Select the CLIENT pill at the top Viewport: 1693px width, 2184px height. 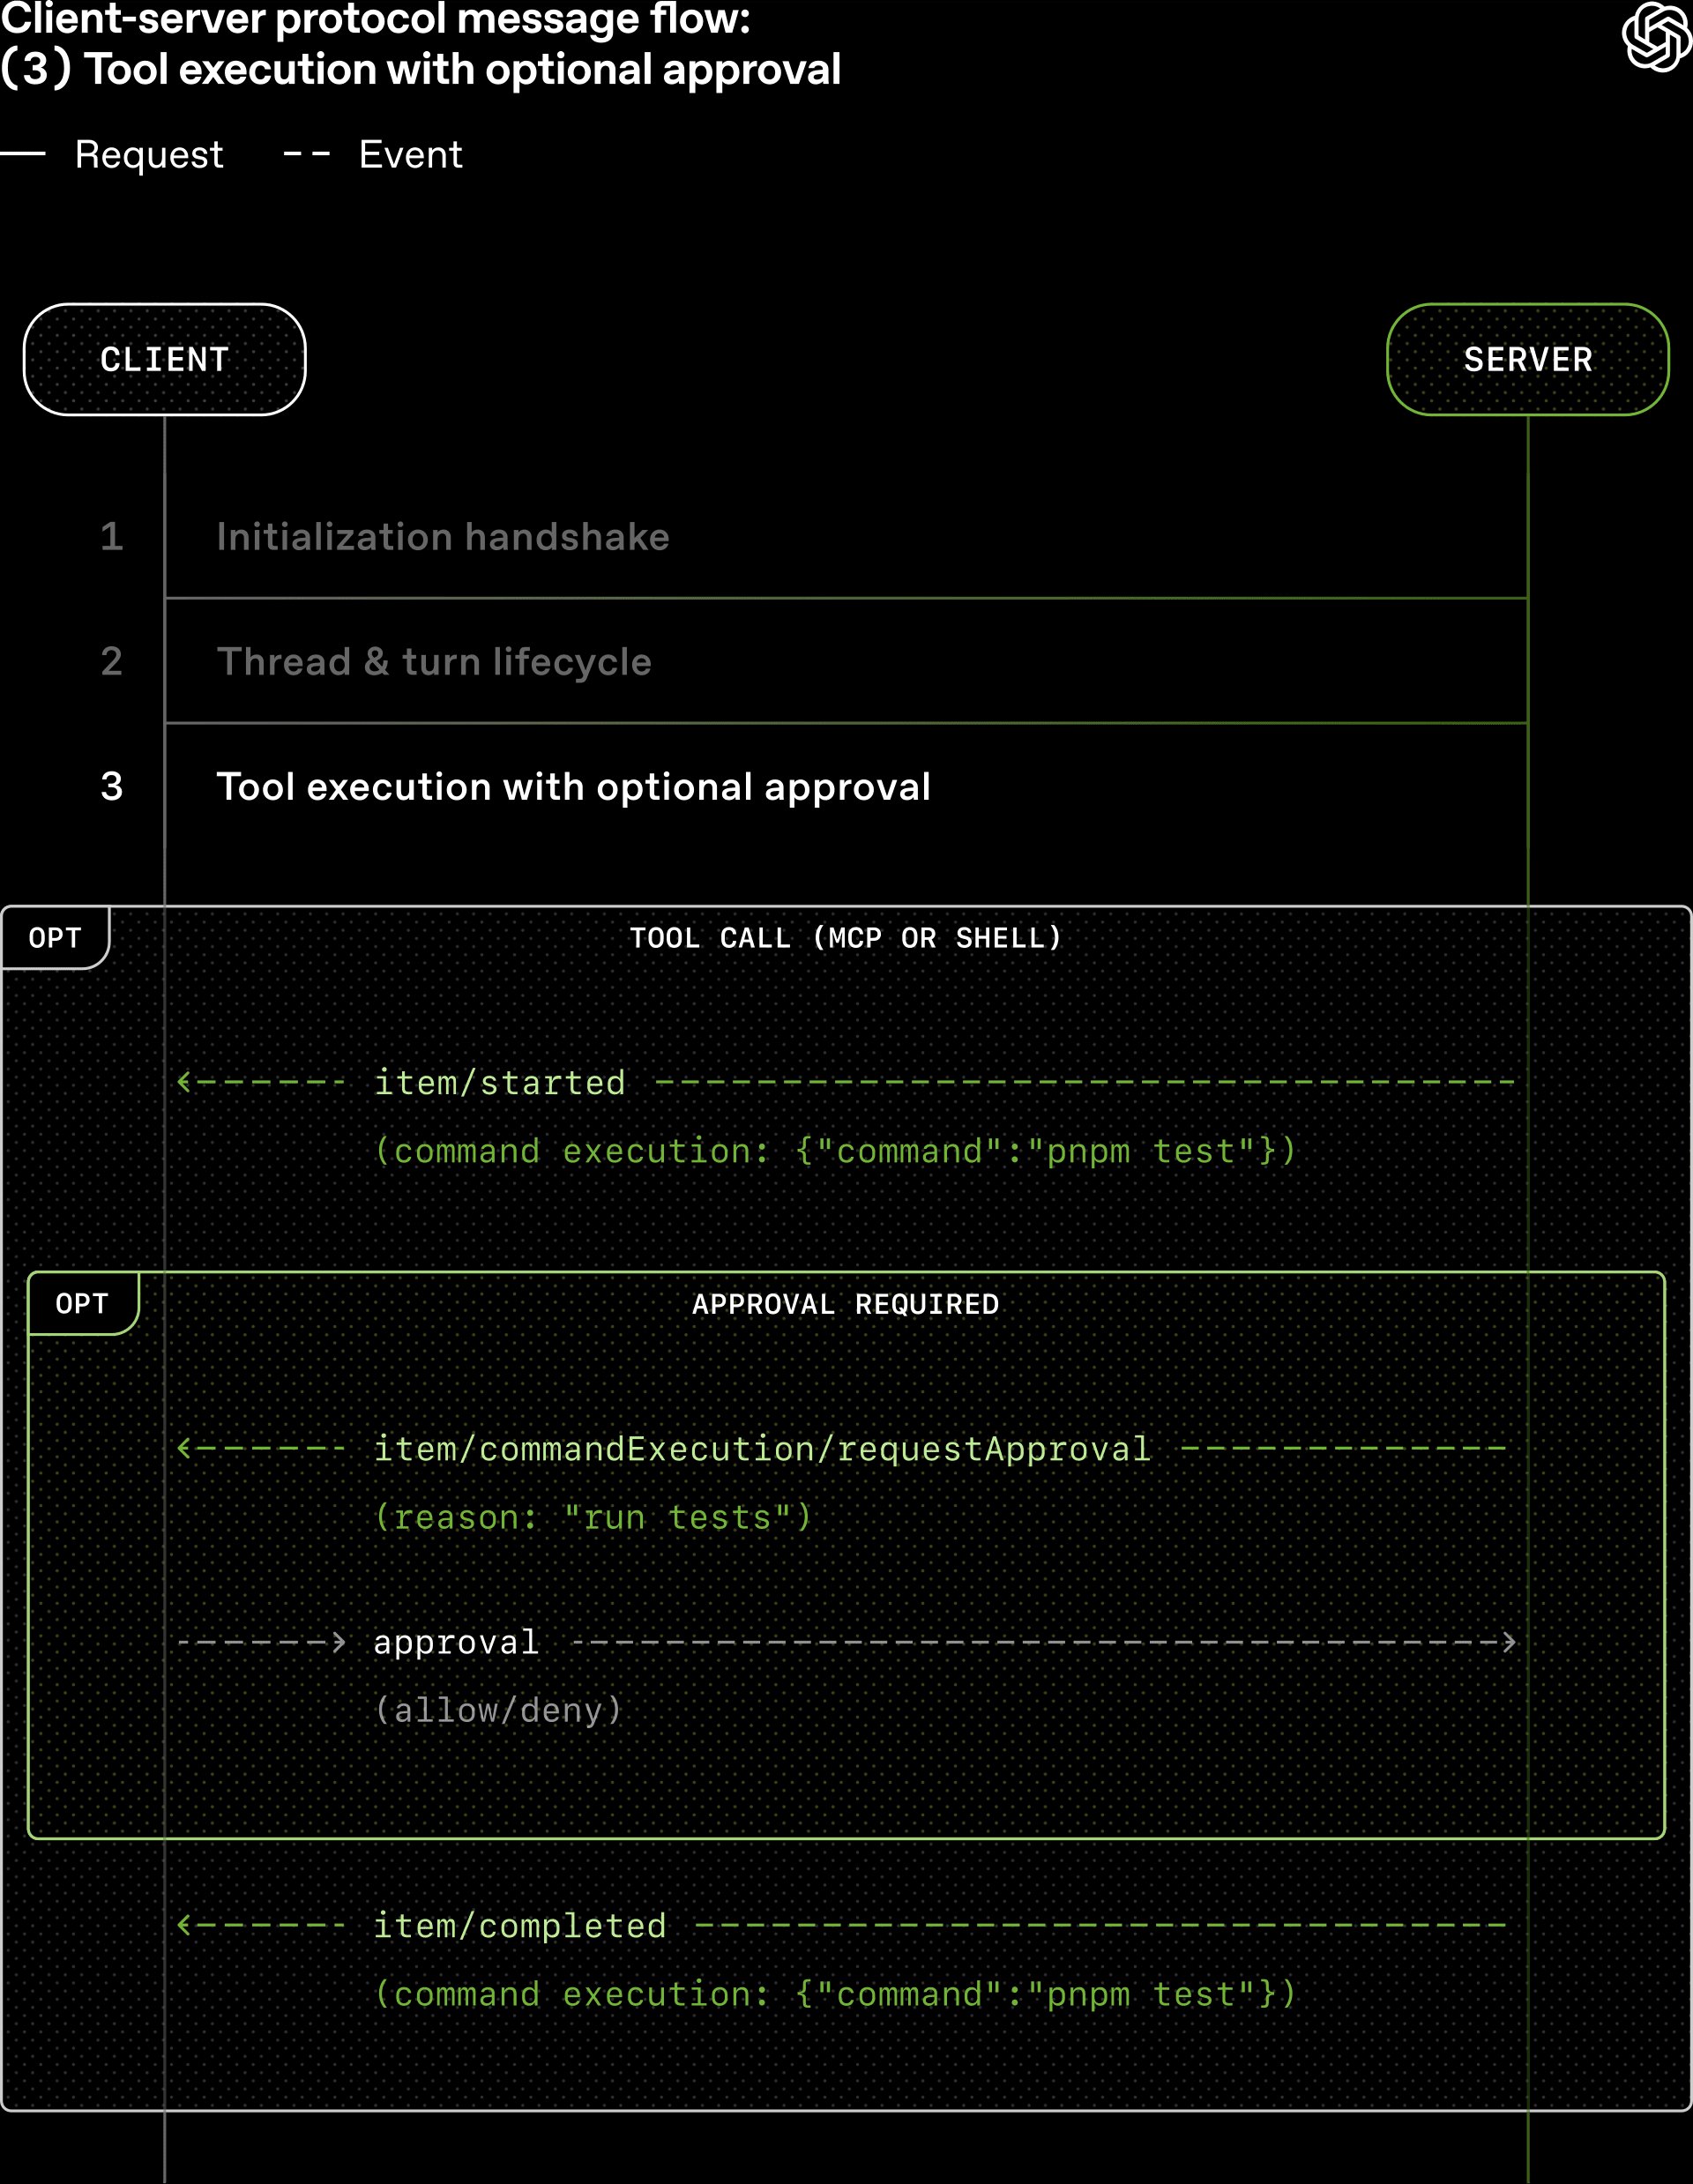coord(164,359)
